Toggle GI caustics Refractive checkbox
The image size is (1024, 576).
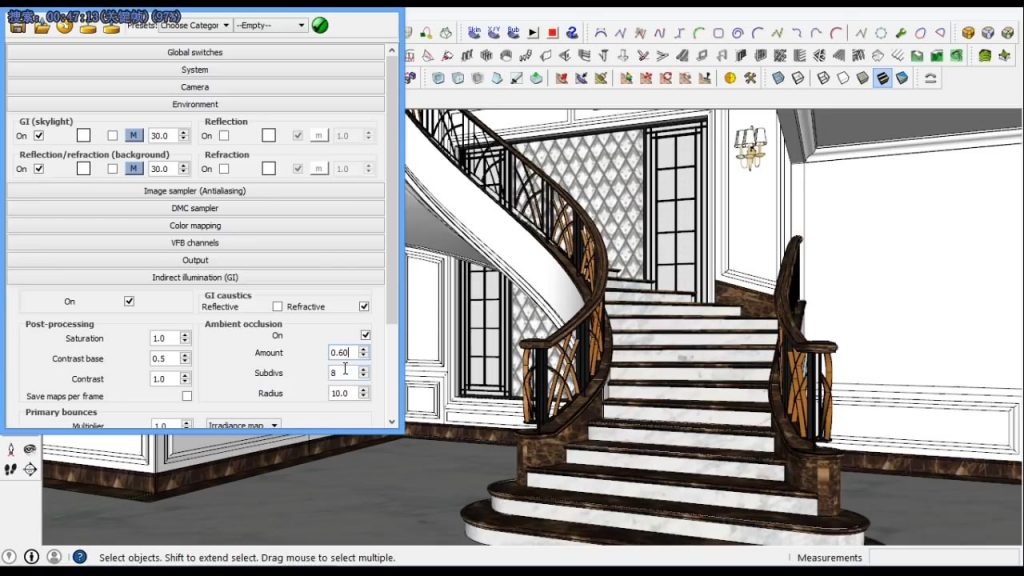[x=364, y=306]
